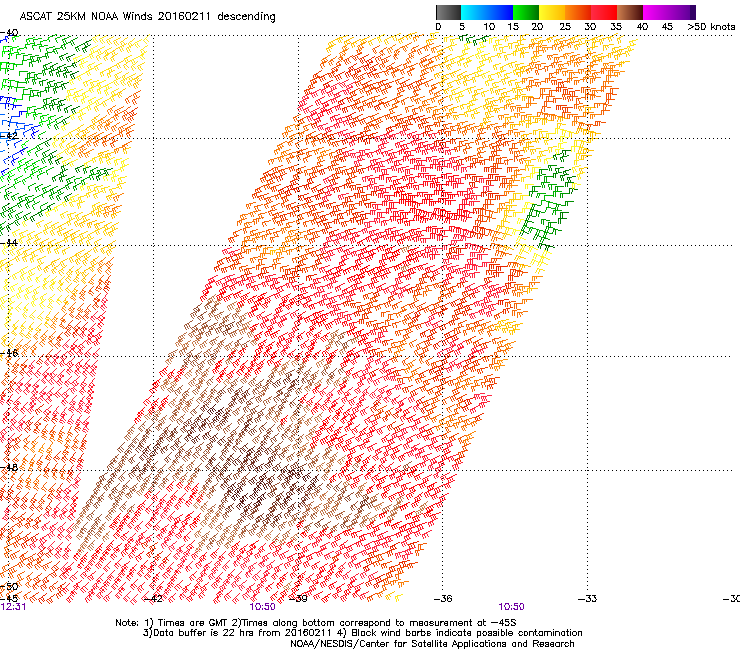
Task: Click the '35' label under the color bar
Action: coord(616,27)
